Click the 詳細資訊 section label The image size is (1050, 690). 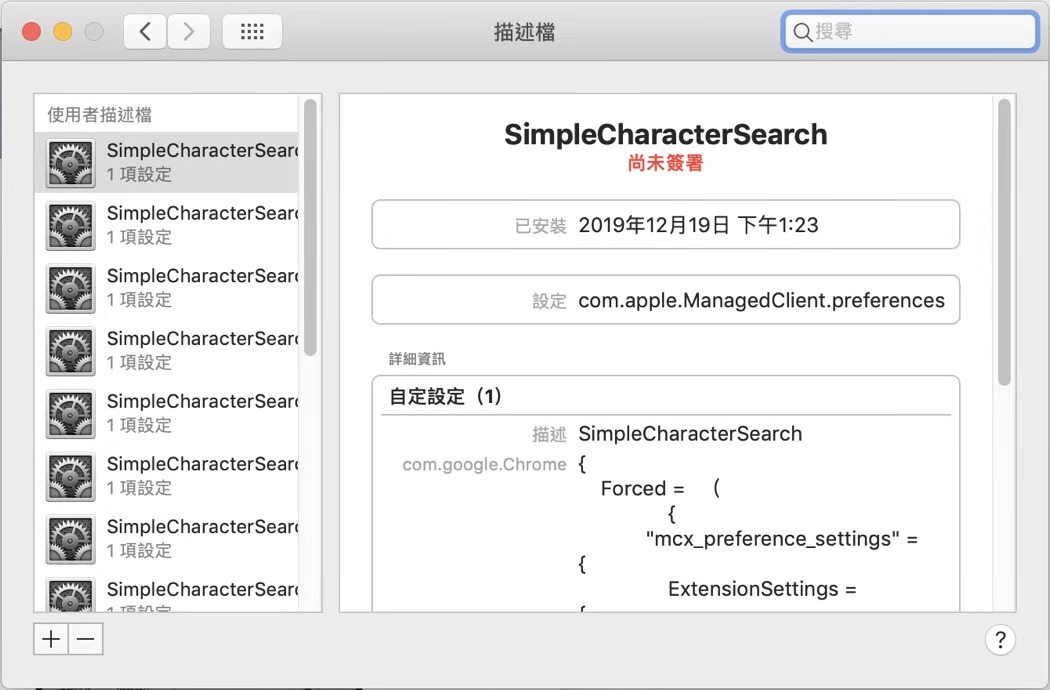coord(417,359)
